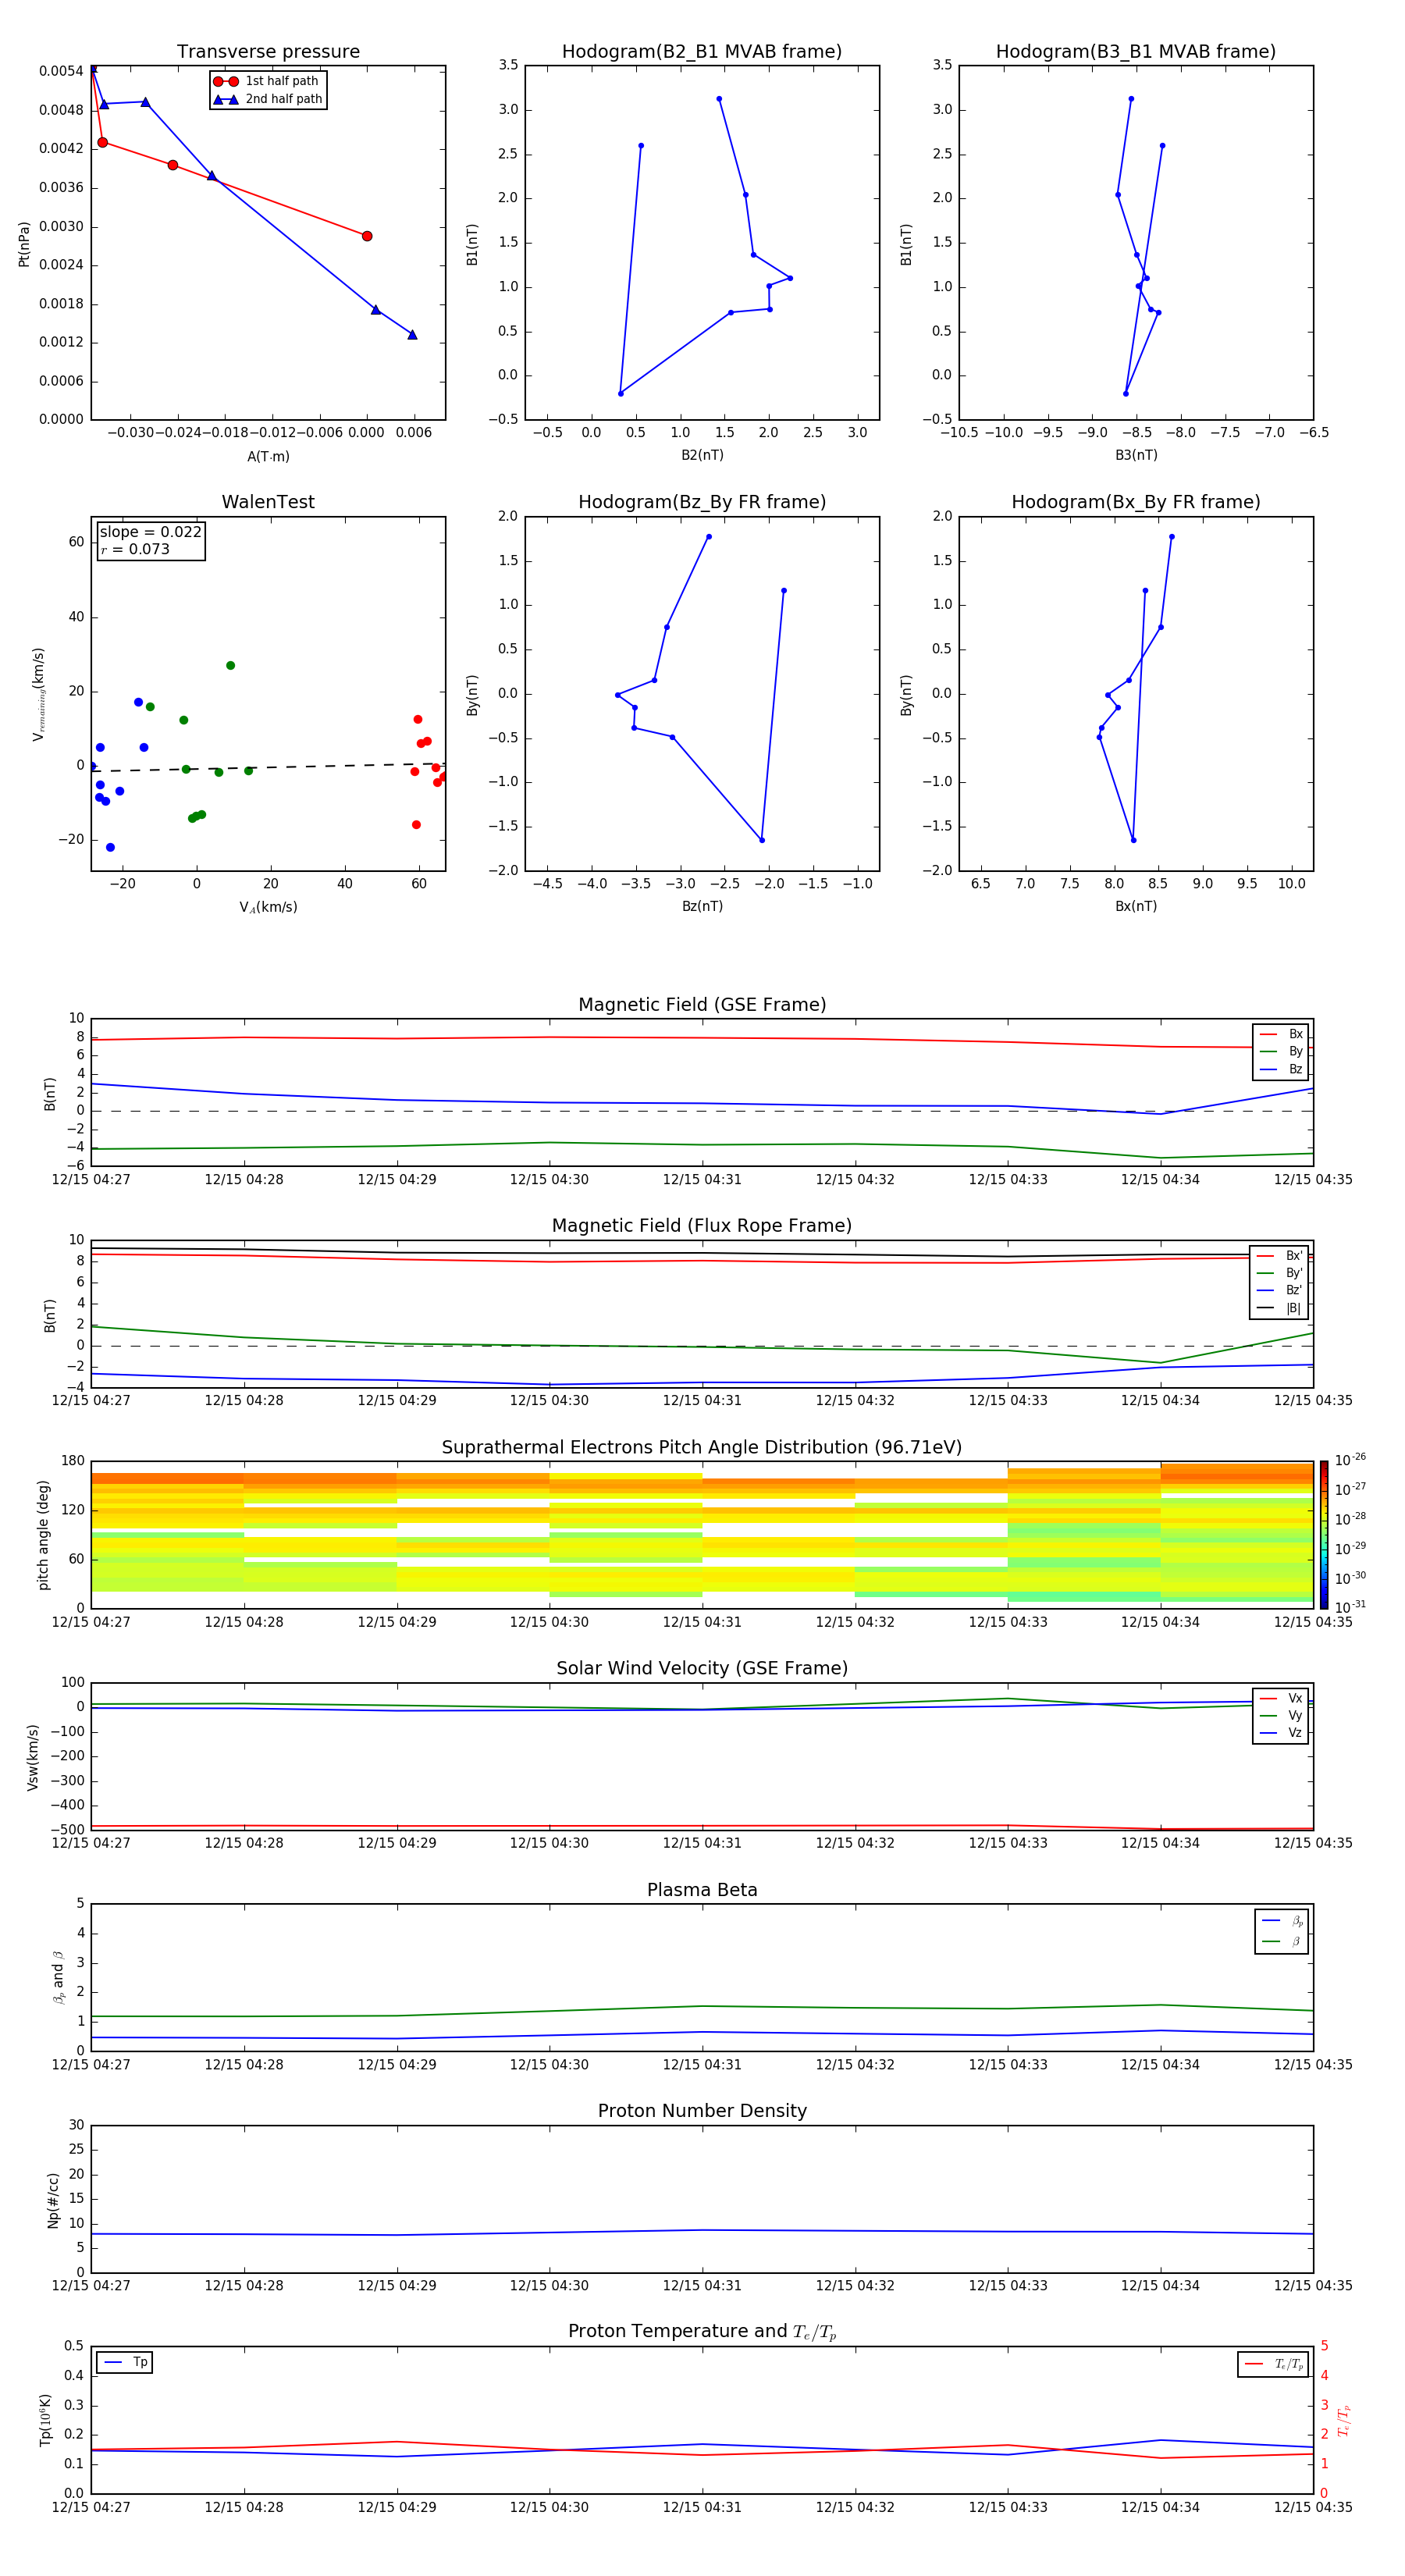Click Vx legend entry in solar wind plot
Screen dimensions: 1405x2576
click(1281, 1698)
